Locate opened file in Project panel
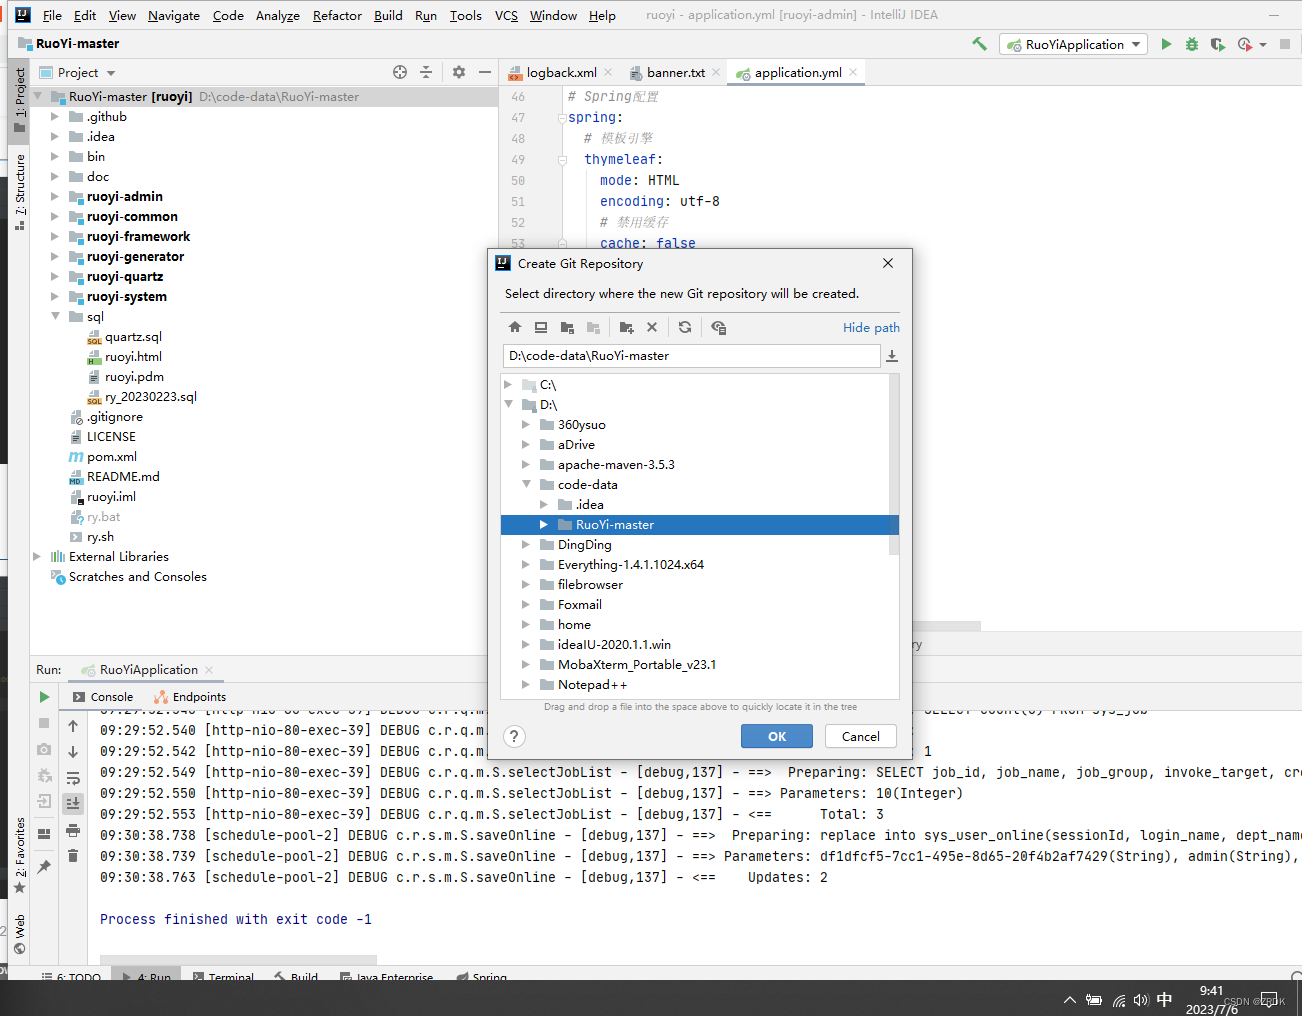Screen dimensions: 1302x1016 click(400, 72)
